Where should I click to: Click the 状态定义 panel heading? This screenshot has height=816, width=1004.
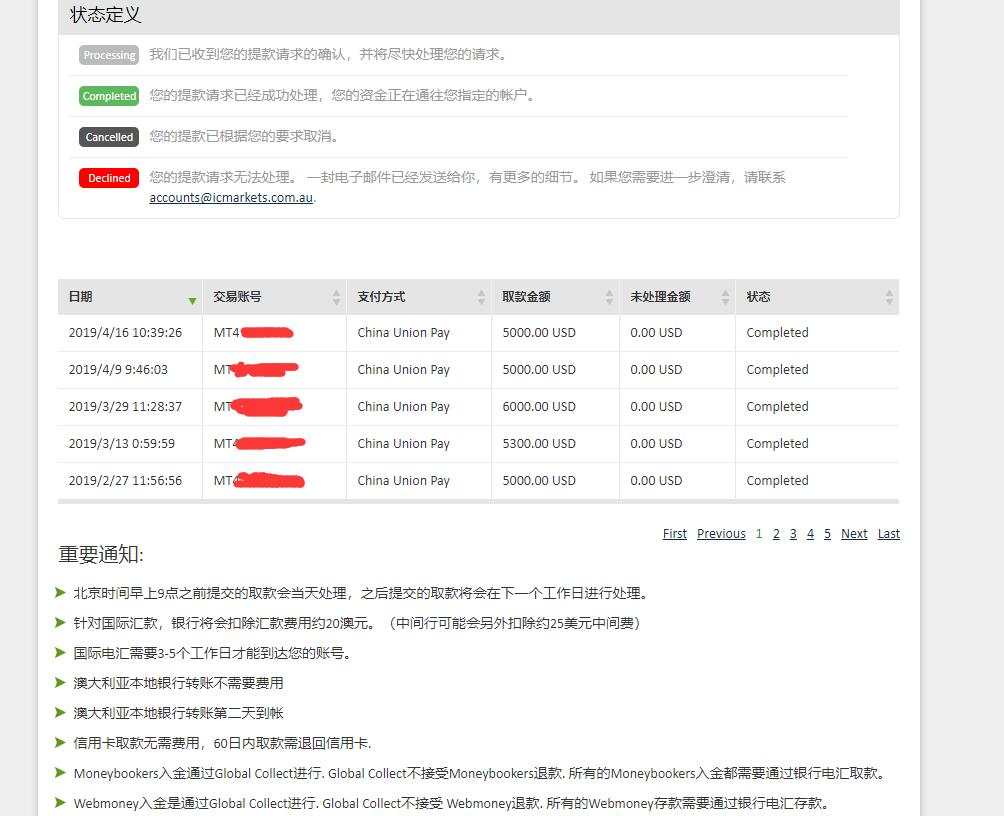coord(106,15)
